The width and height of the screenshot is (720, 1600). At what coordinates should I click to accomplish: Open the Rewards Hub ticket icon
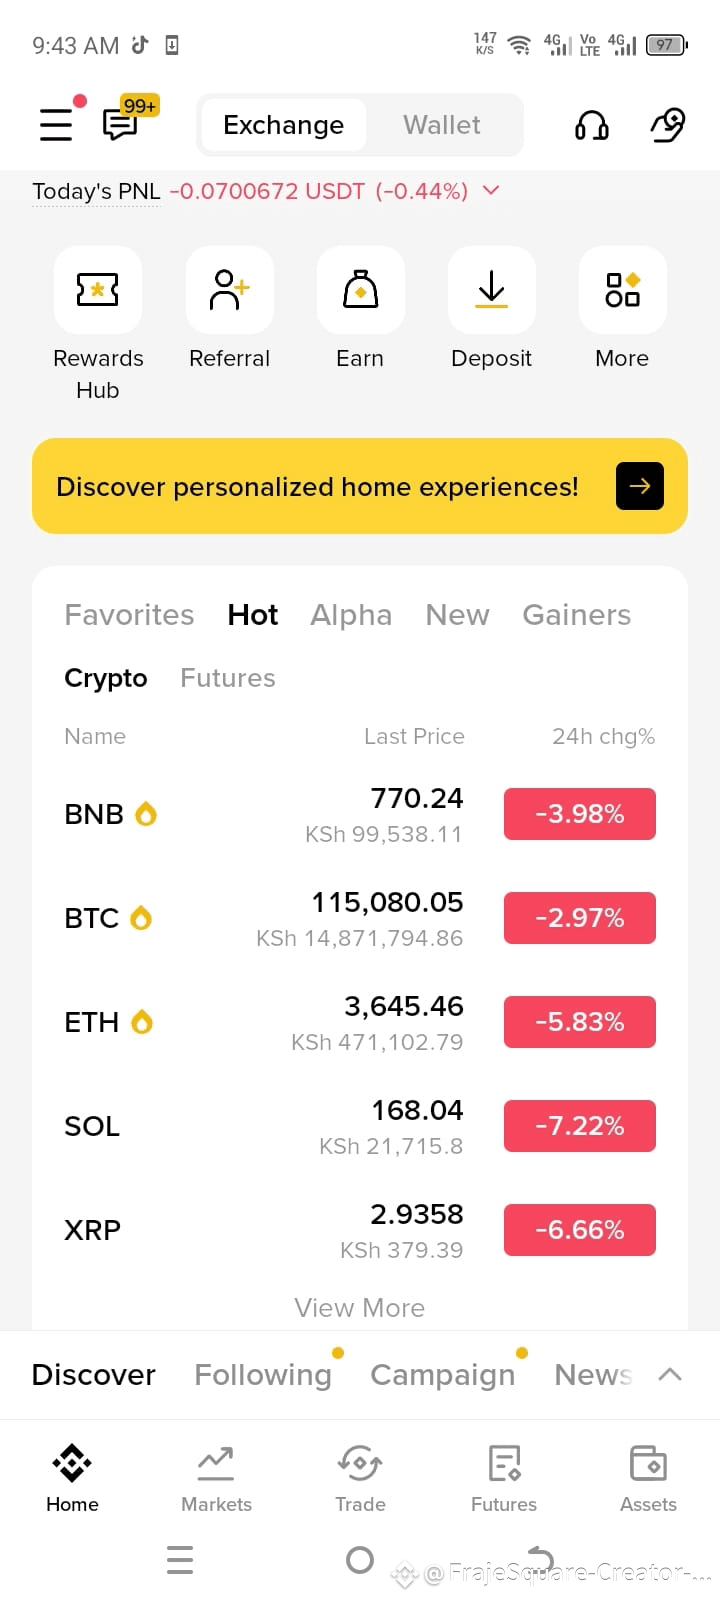pos(98,290)
